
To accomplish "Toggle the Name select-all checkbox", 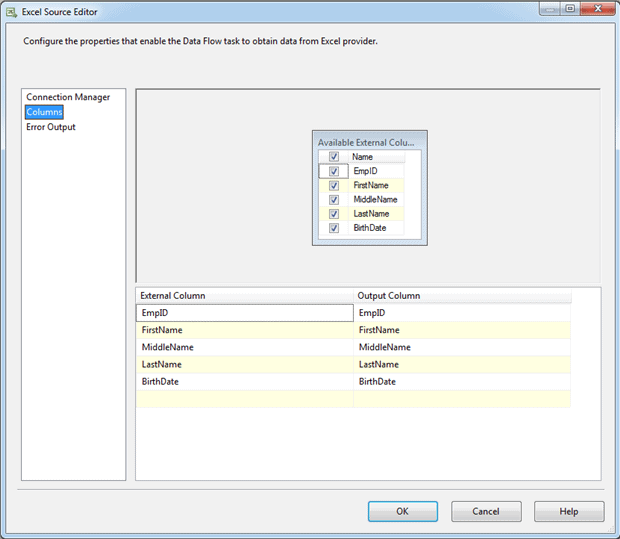I will tap(334, 157).
